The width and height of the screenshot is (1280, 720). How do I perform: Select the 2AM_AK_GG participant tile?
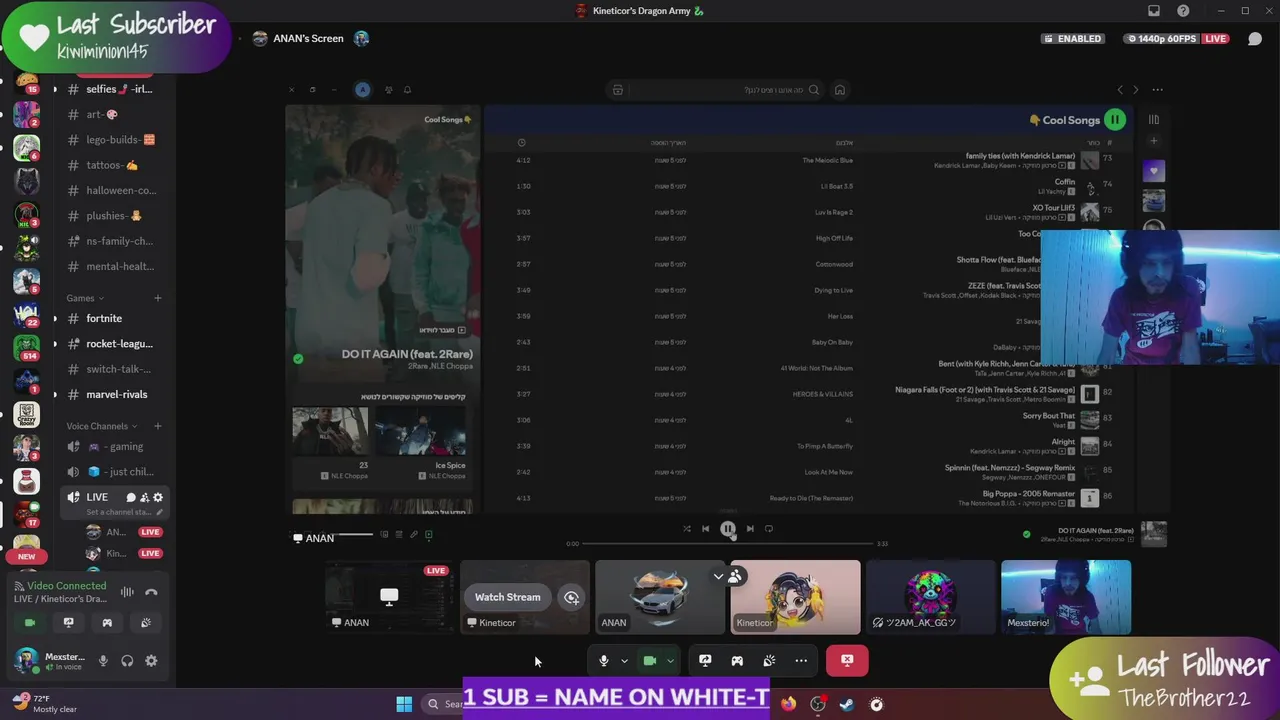[930, 597]
